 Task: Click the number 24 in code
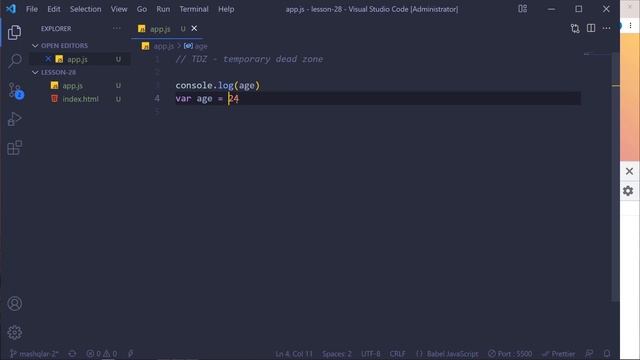tap(233, 98)
